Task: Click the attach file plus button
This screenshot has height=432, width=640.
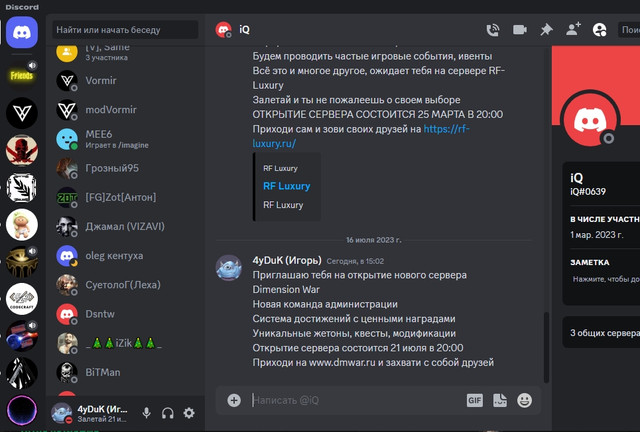Action: [x=234, y=400]
